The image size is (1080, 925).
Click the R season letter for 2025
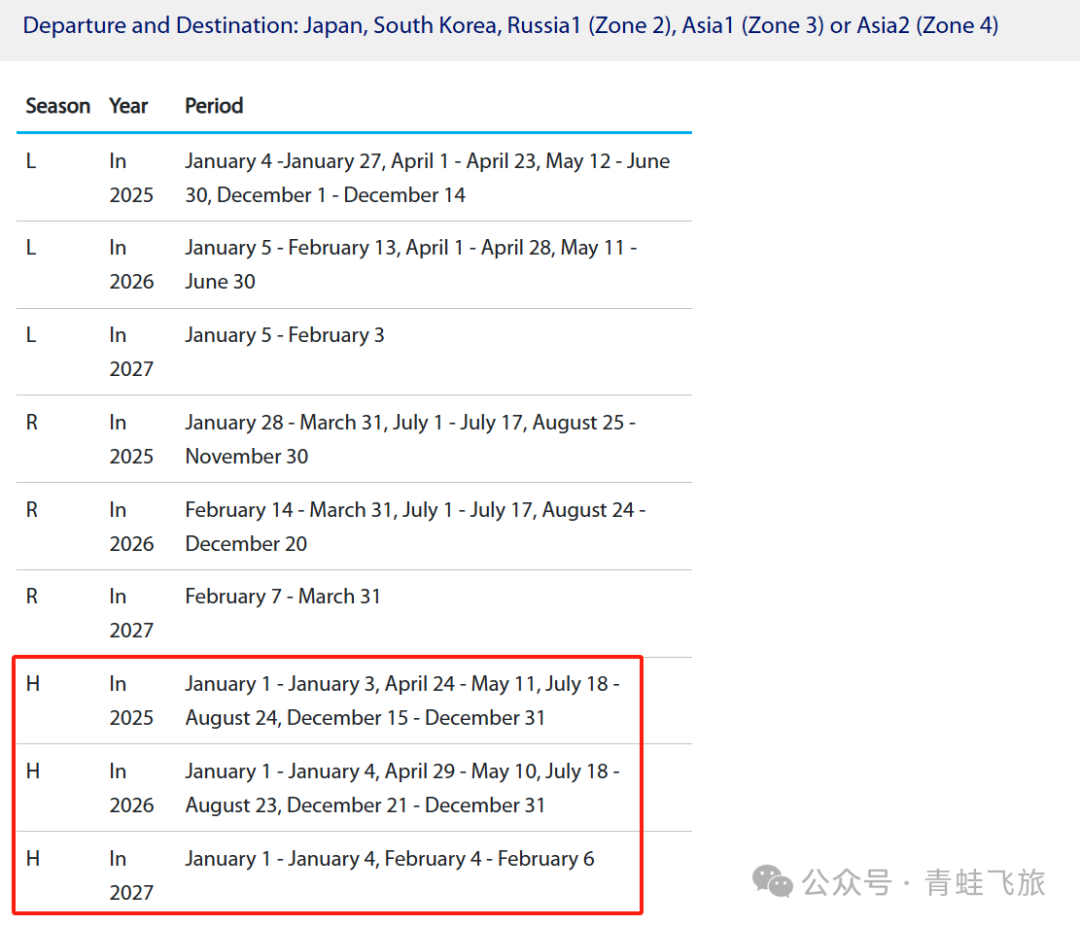[31, 423]
